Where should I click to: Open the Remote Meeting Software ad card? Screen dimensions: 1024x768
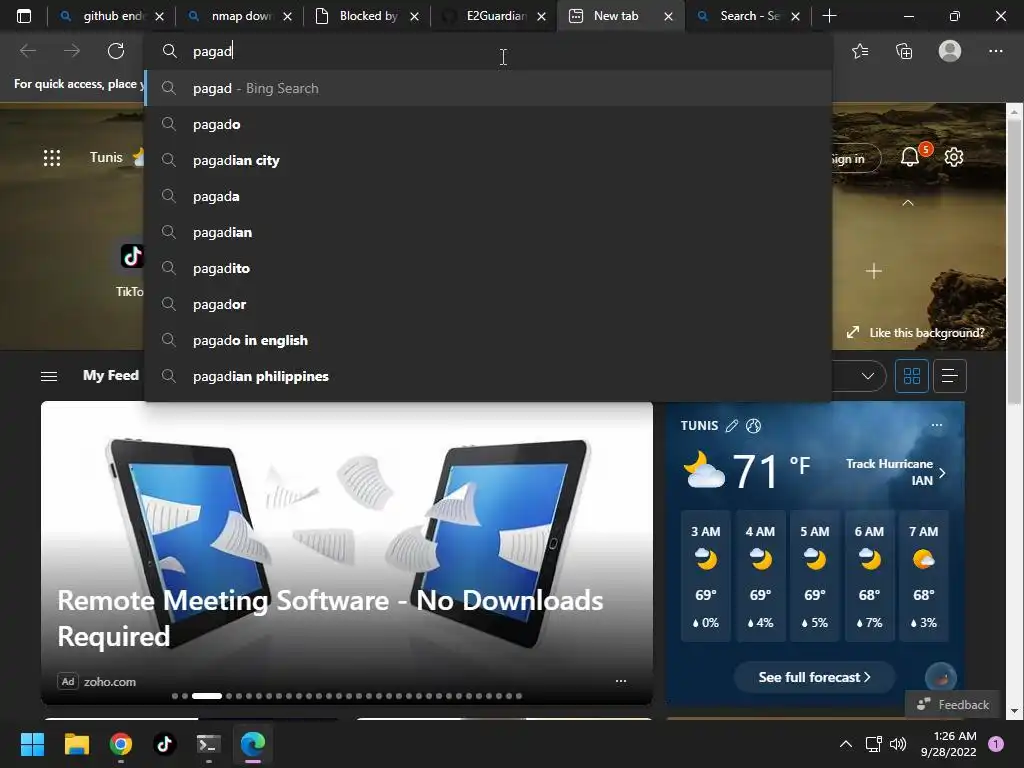click(x=347, y=552)
